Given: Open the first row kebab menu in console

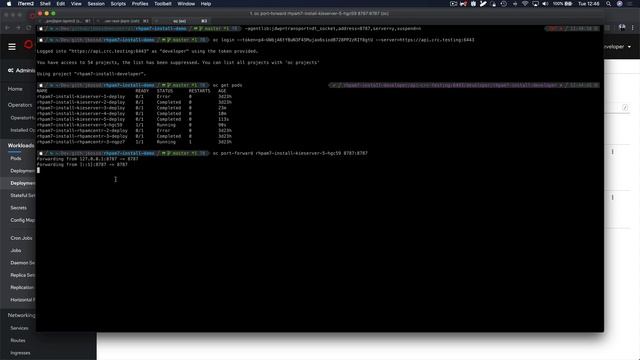Looking at the screenshot, I should point(613,152).
